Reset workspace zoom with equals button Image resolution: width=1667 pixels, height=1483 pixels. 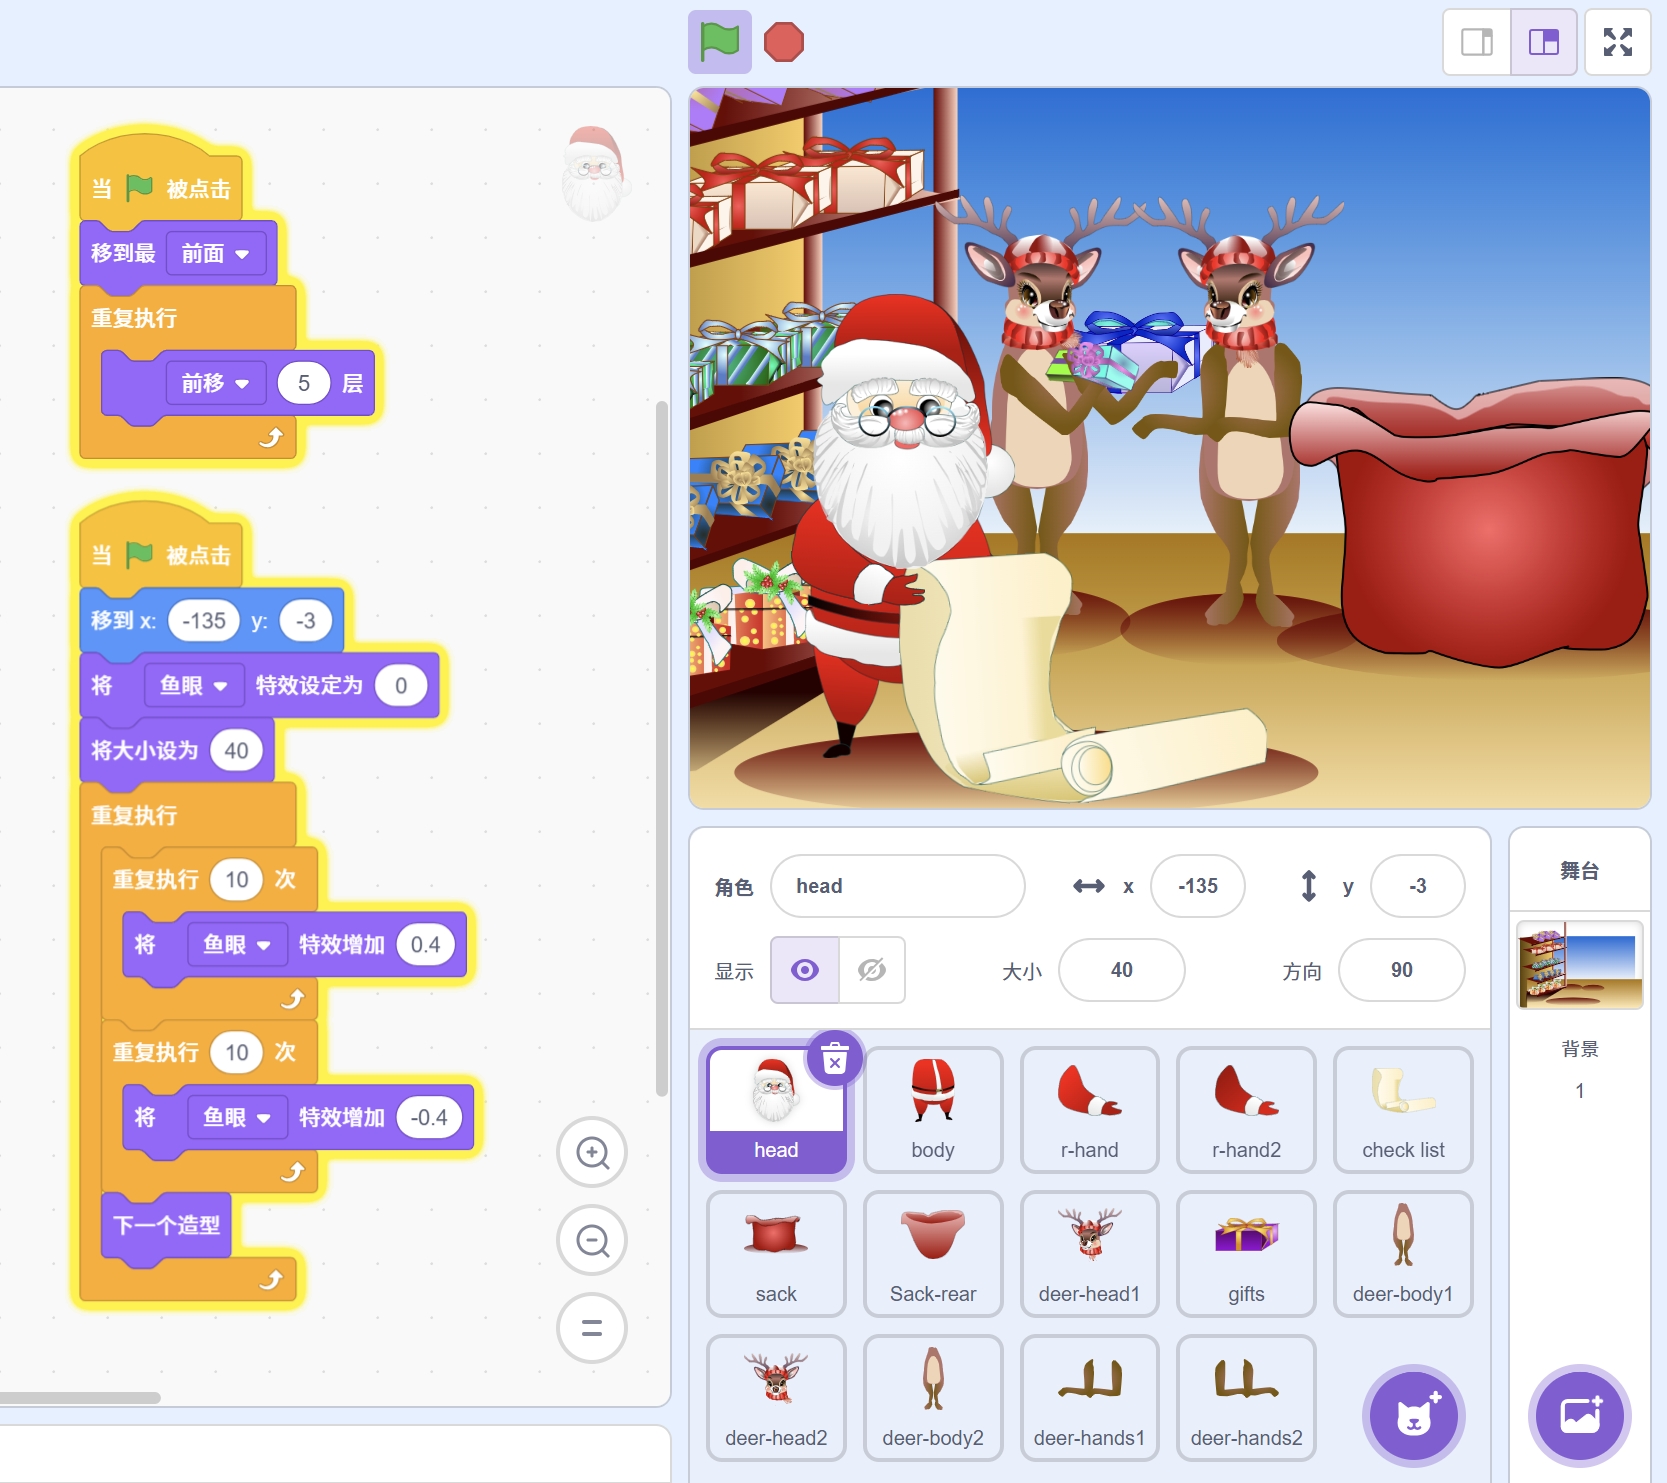[592, 1328]
